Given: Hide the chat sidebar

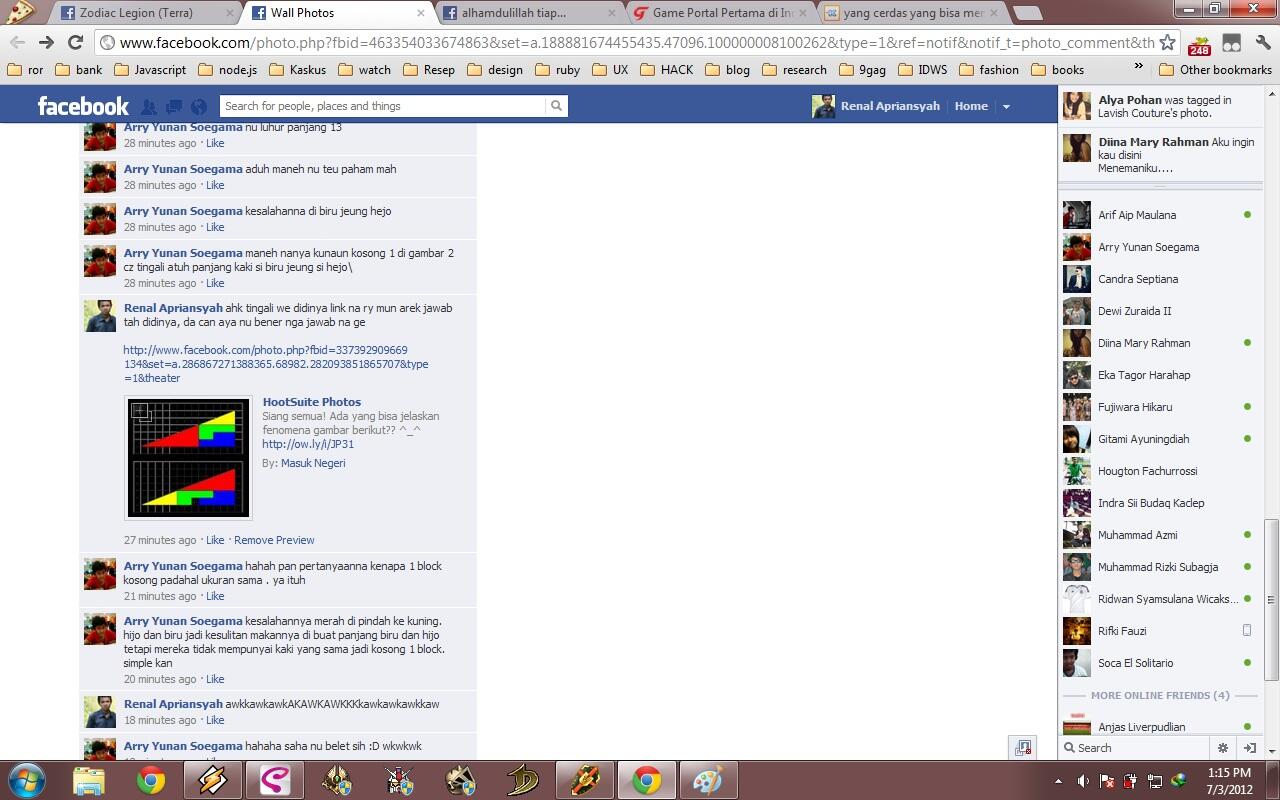Looking at the screenshot, I should click(1249, 747).
